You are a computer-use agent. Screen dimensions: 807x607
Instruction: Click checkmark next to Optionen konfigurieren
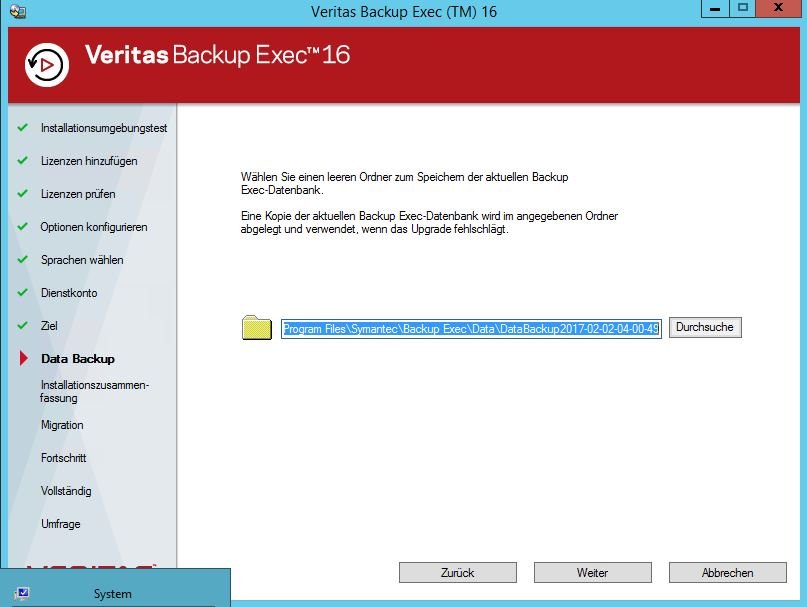[23, 226]
